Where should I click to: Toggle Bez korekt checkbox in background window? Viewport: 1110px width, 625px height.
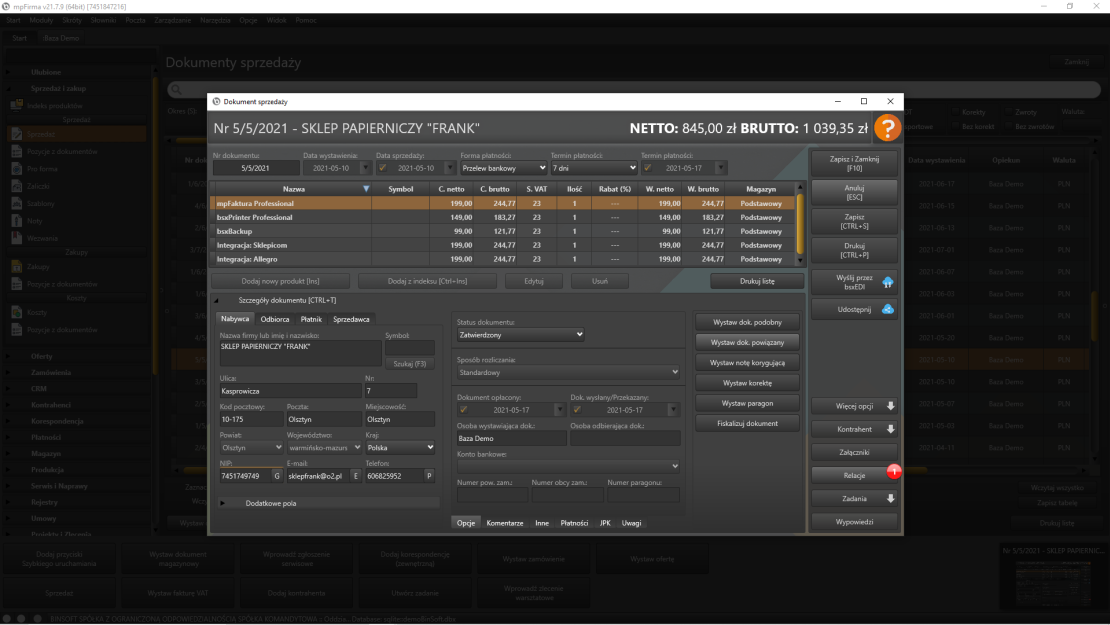tap(956, 127)
